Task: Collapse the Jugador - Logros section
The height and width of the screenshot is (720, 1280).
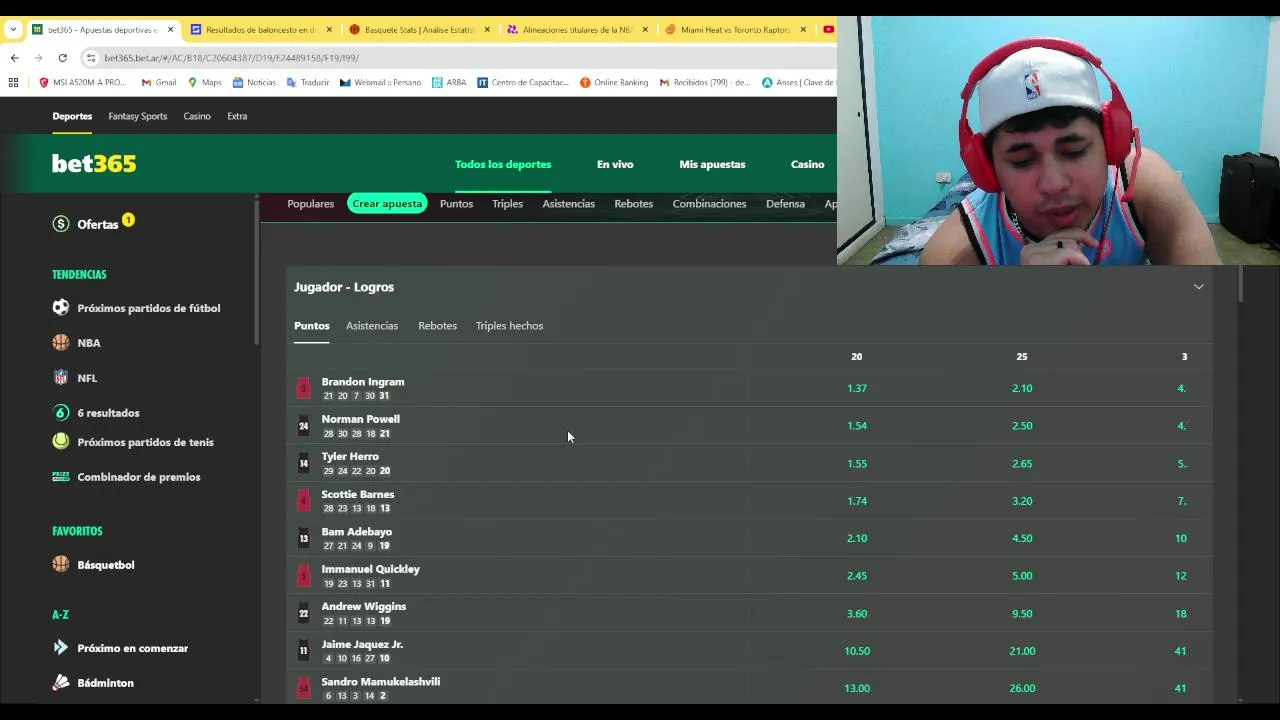Action: point(1198,287)
